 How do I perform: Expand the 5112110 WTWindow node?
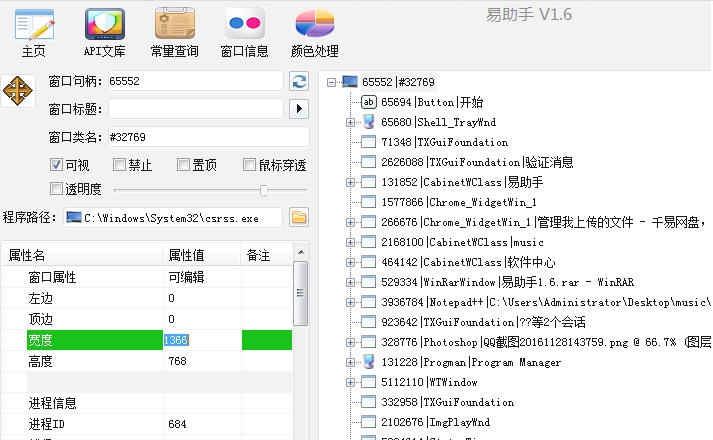pyautogui.click(x=350, y=382)
